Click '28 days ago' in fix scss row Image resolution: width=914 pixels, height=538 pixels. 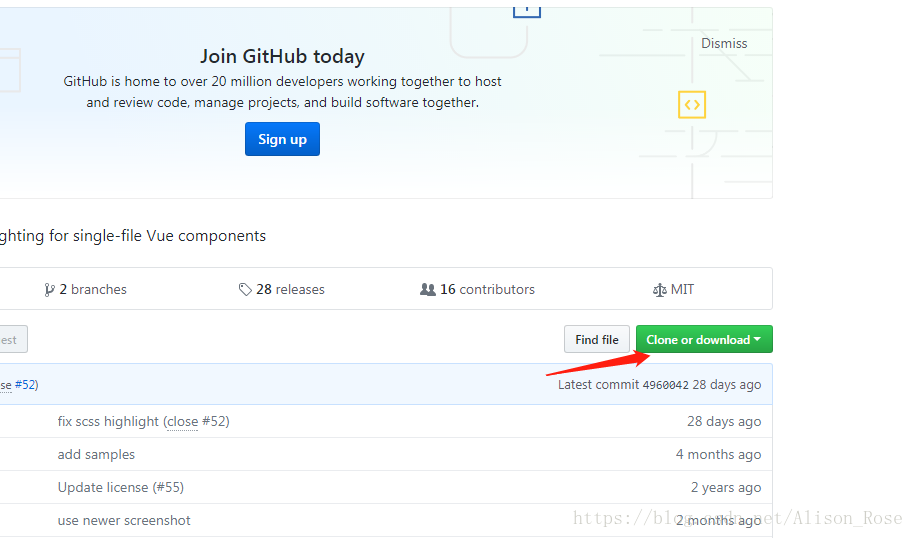click(724, 421)
